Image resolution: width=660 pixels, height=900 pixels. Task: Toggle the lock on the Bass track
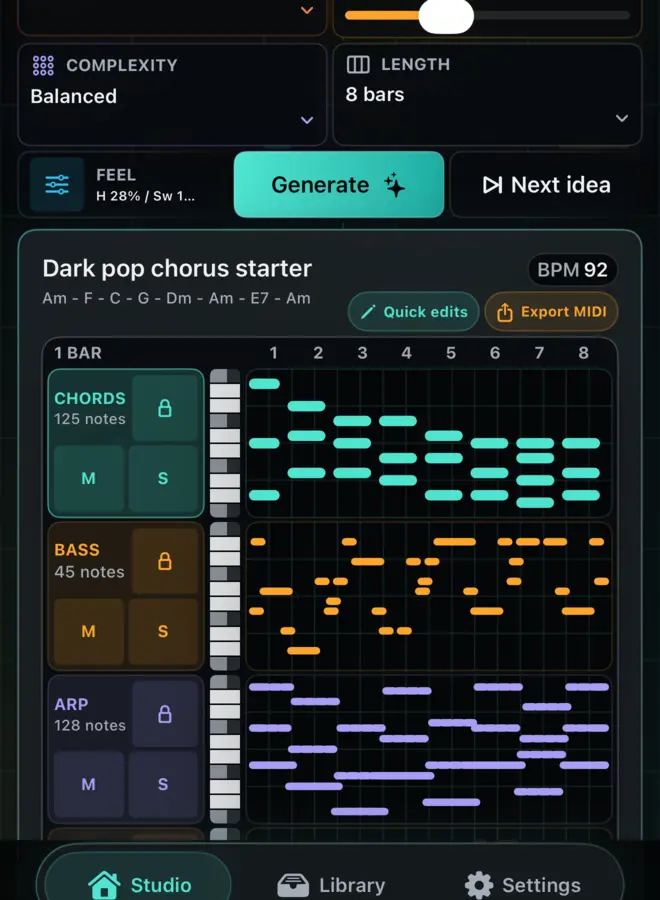[x=165, y=561]
